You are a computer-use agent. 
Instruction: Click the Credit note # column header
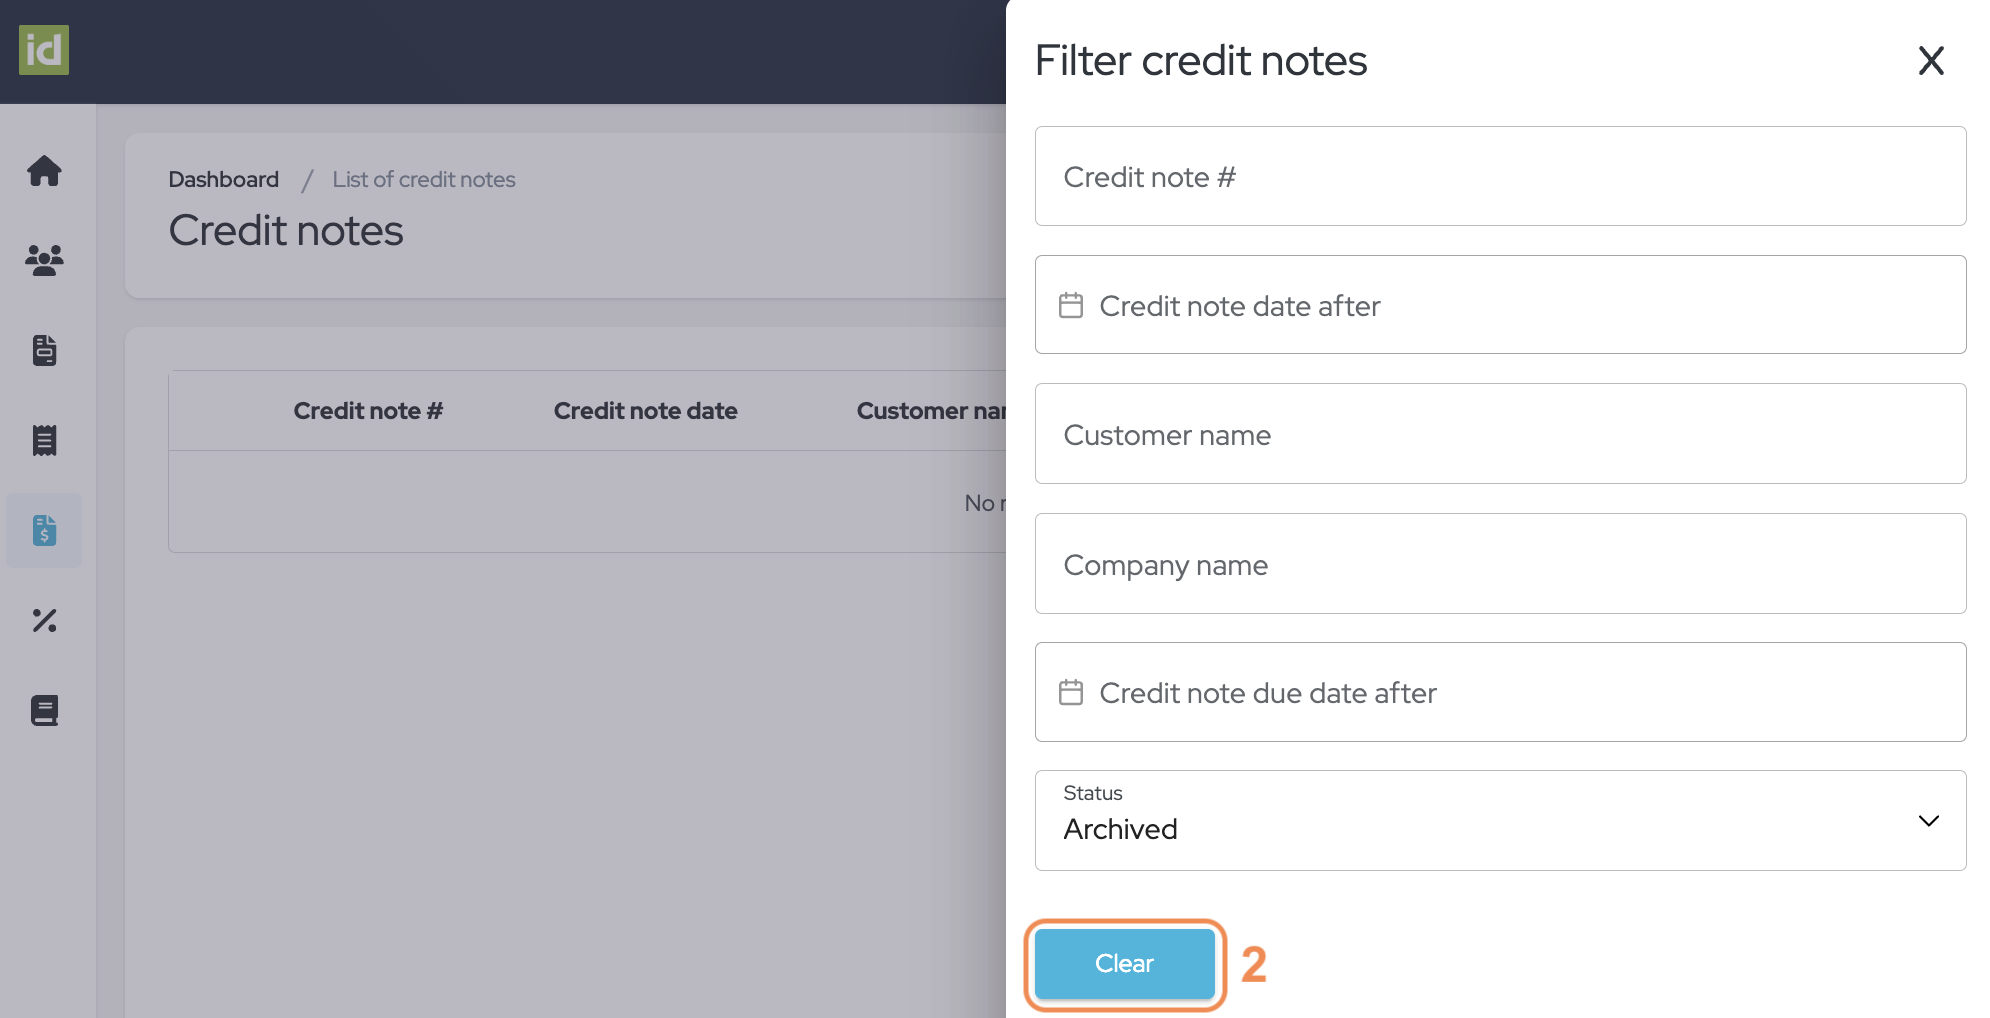pyautogui.click(x=368, y=411)
